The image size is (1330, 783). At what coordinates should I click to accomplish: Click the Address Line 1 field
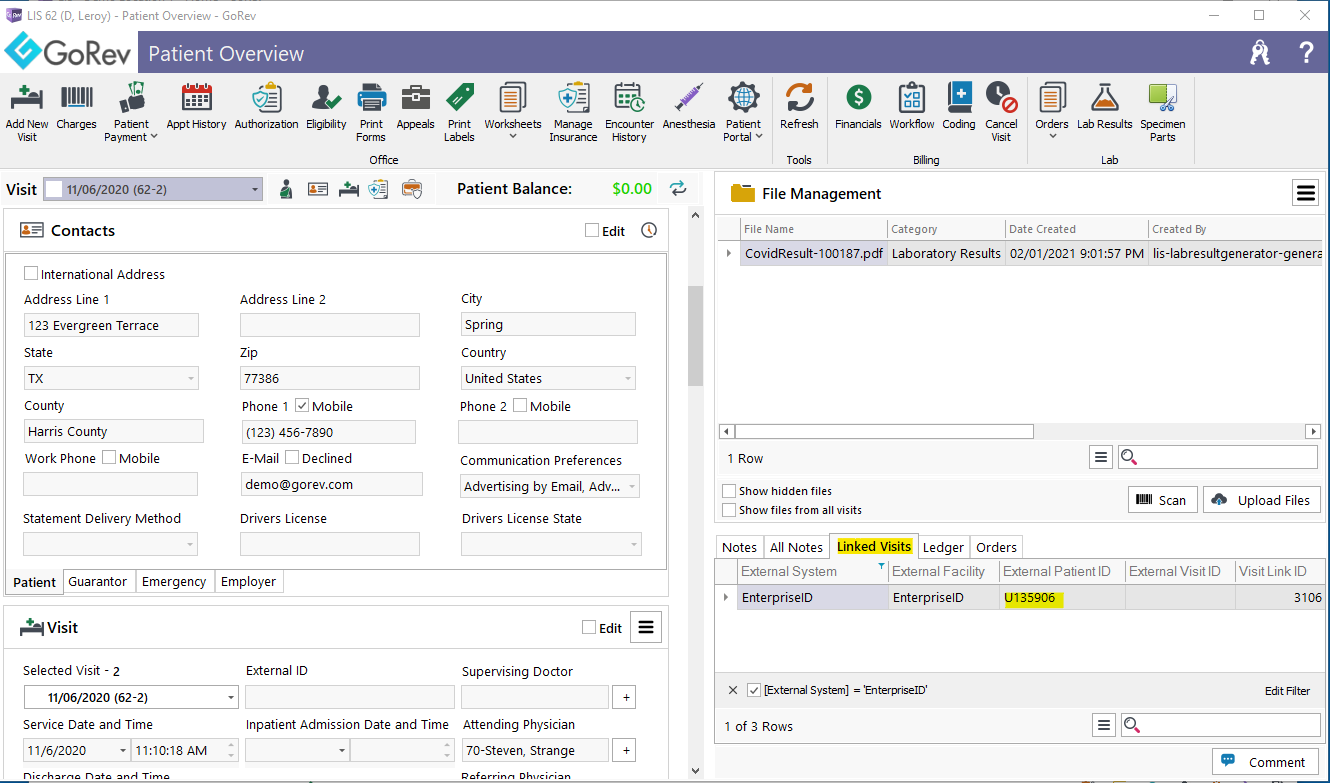tap(111, 325)
